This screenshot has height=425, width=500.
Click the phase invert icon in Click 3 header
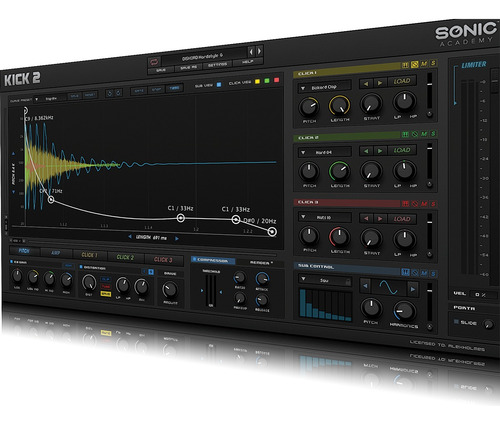(415, 203)
